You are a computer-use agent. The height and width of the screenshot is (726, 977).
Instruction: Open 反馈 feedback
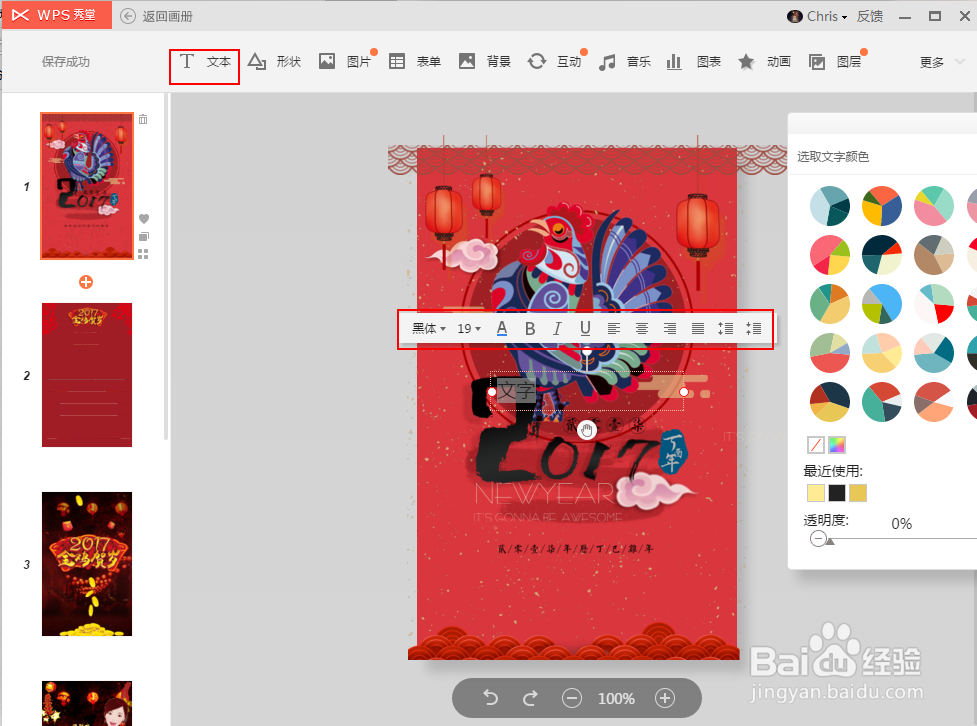point(870,16)
